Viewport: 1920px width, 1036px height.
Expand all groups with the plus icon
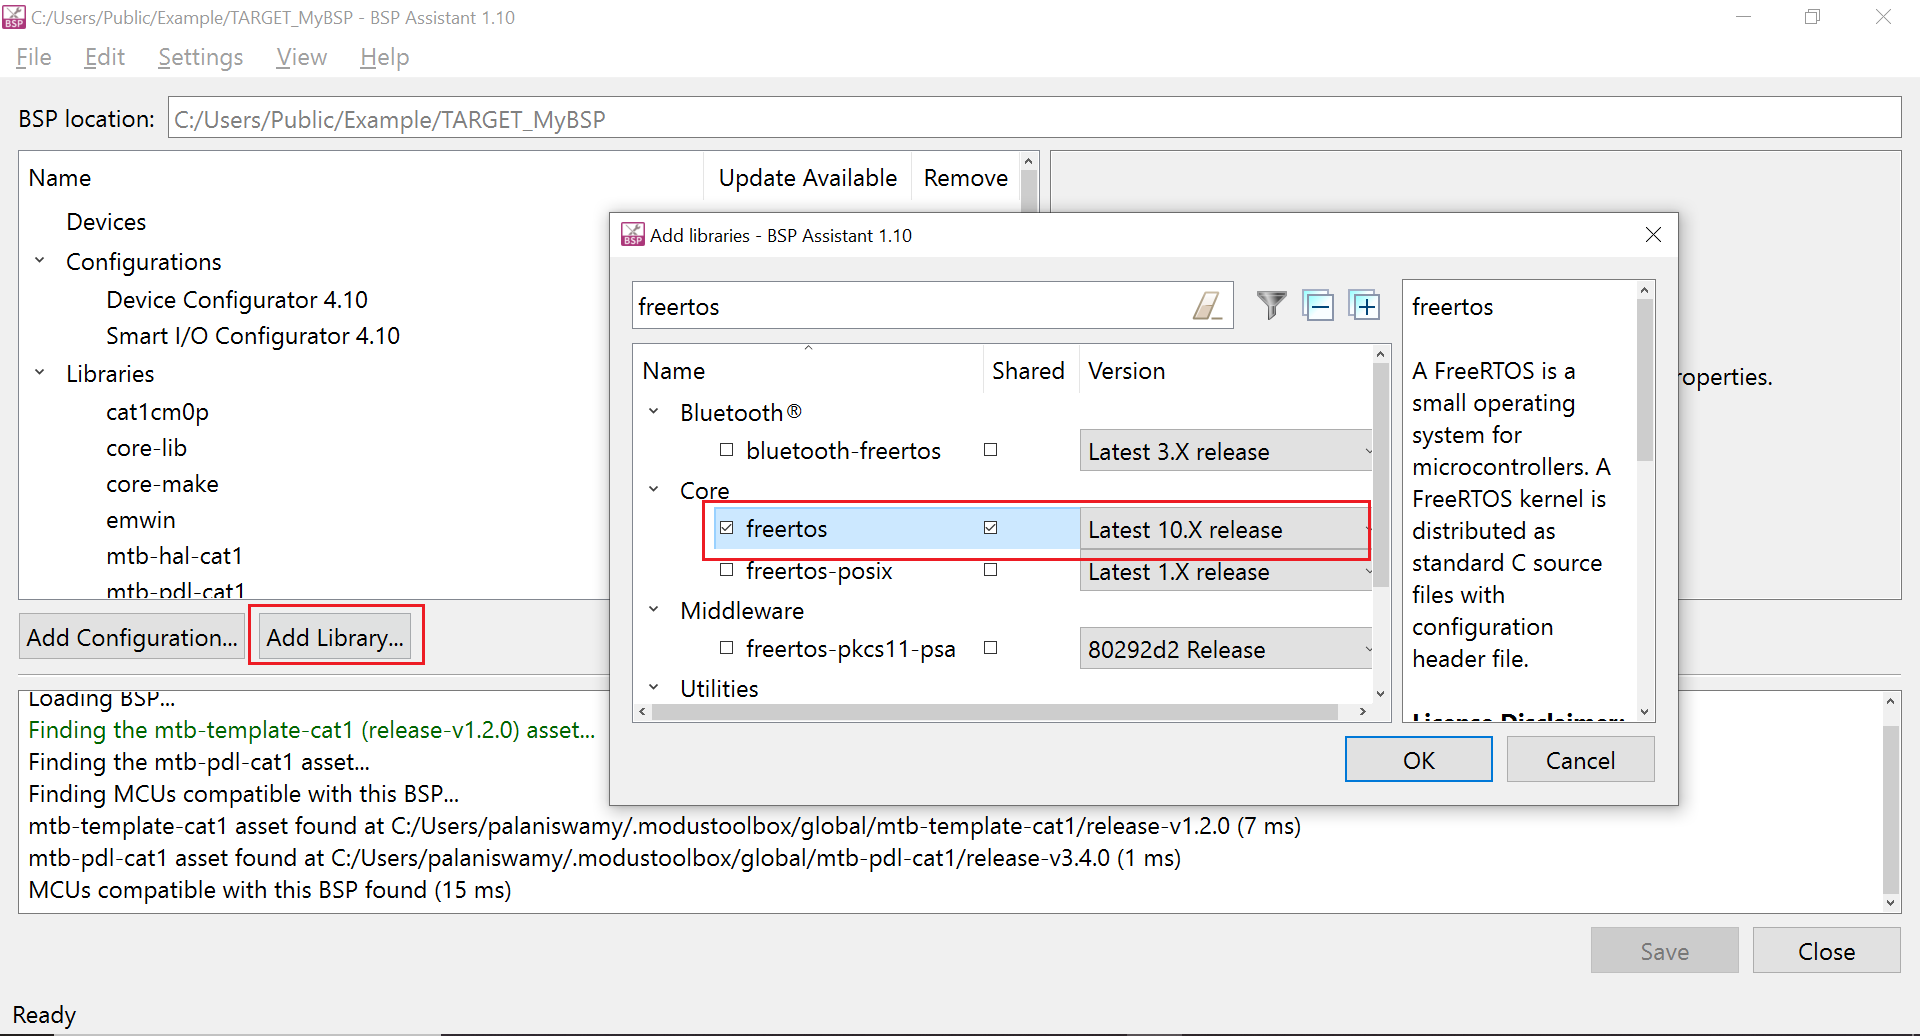coord(1364,305)
